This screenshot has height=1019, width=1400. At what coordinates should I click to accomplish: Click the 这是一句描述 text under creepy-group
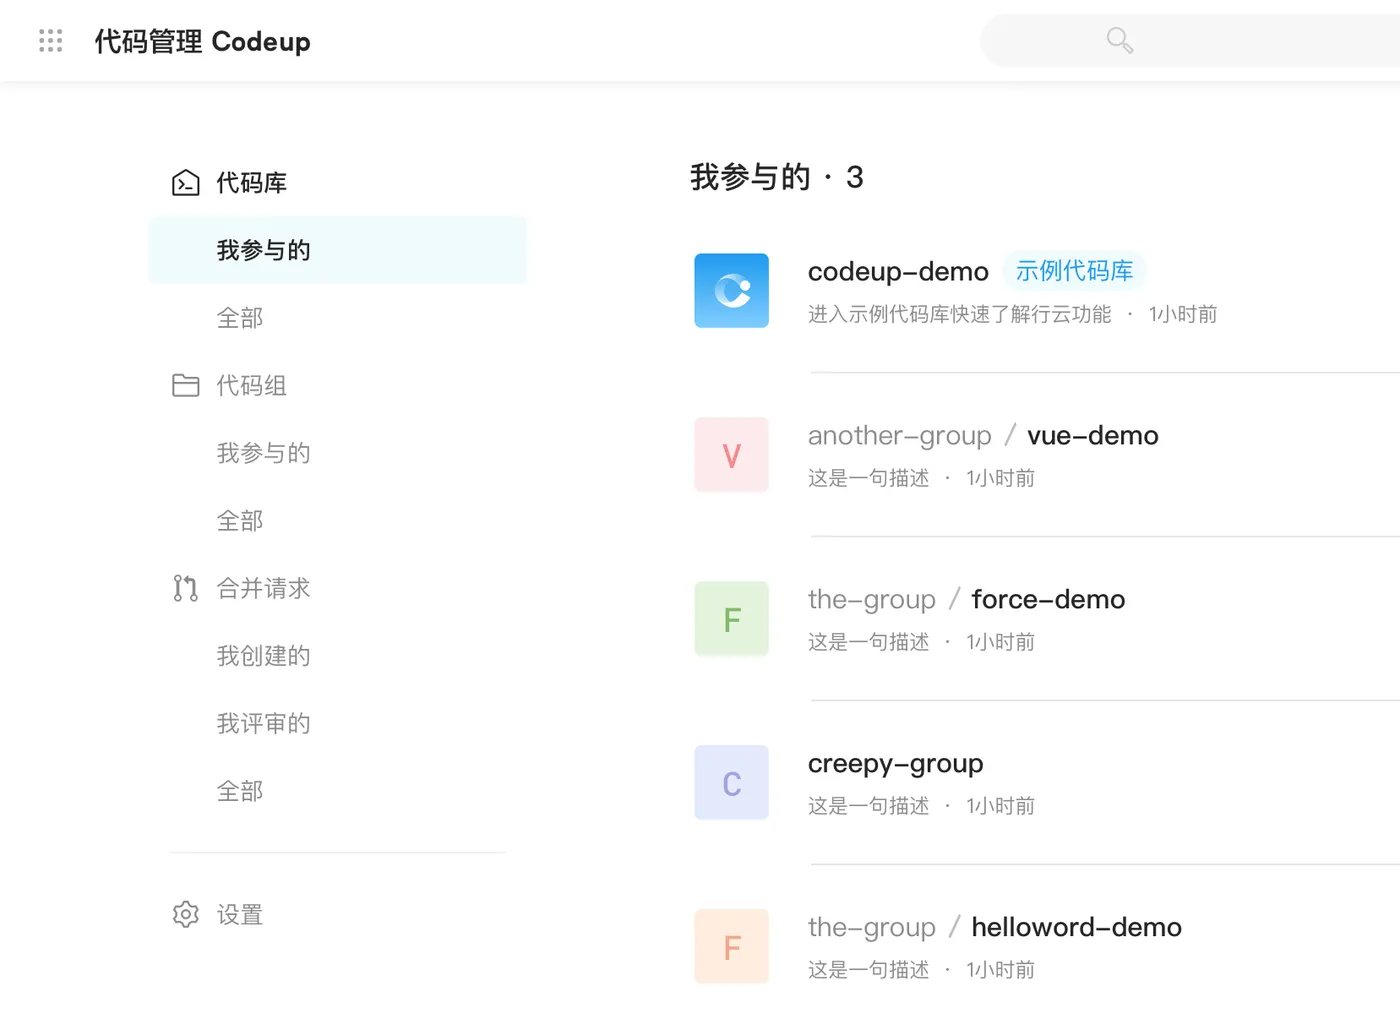click(869, 806)
